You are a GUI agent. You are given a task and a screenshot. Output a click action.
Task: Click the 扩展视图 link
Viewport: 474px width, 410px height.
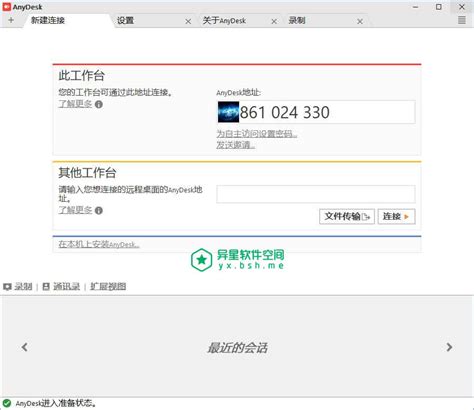pyautogui.click(x=108, y=286)
